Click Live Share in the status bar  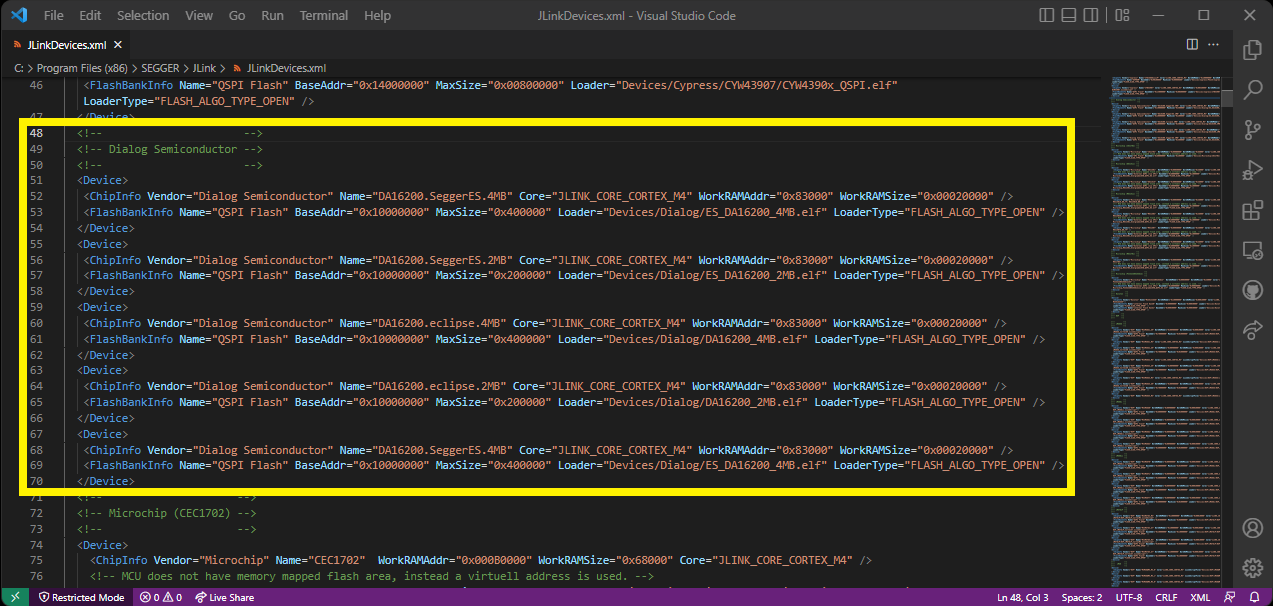tap(224, 597)
